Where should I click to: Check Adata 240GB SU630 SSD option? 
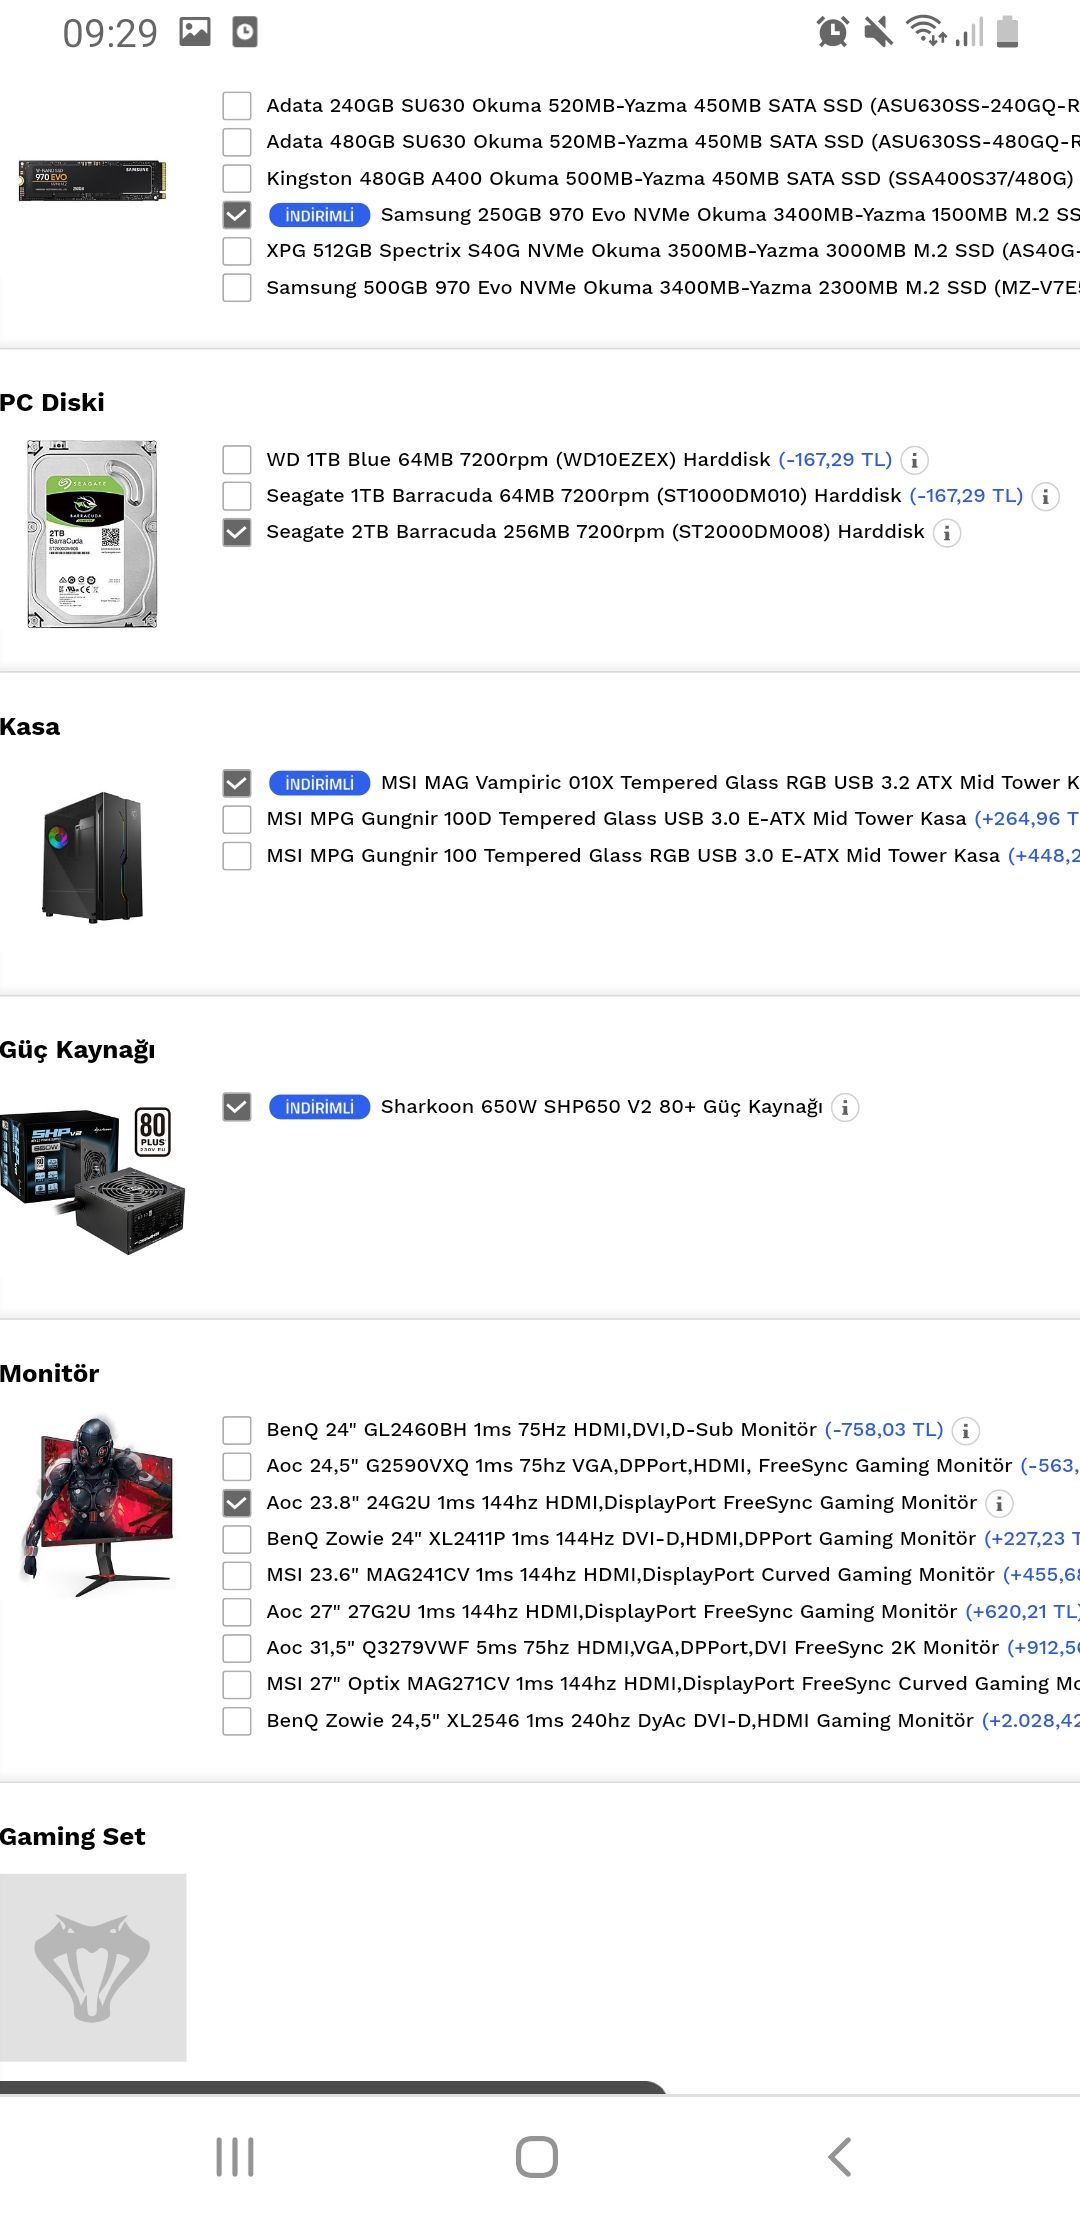[237, 106]
